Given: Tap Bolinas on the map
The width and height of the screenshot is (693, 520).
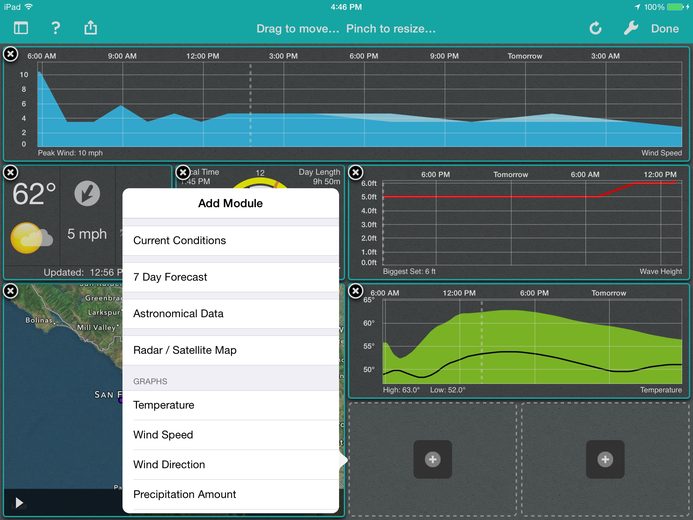Looking at the screenshot, I should [39, 320].
